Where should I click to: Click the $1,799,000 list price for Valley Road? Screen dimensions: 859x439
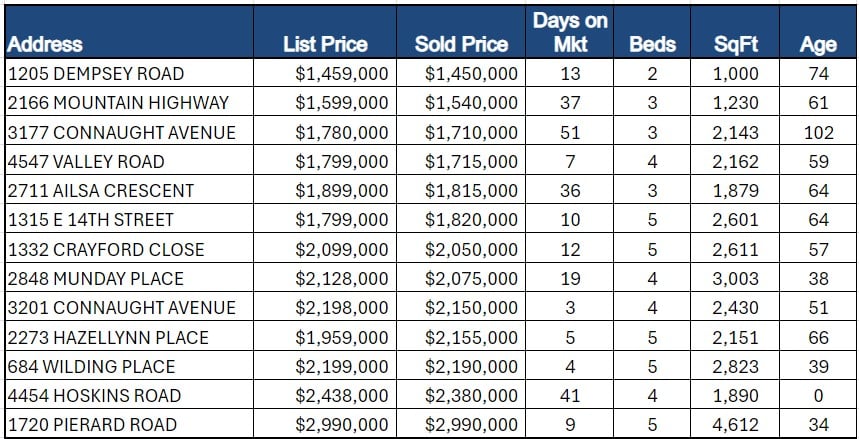click(x=342, y=161)
